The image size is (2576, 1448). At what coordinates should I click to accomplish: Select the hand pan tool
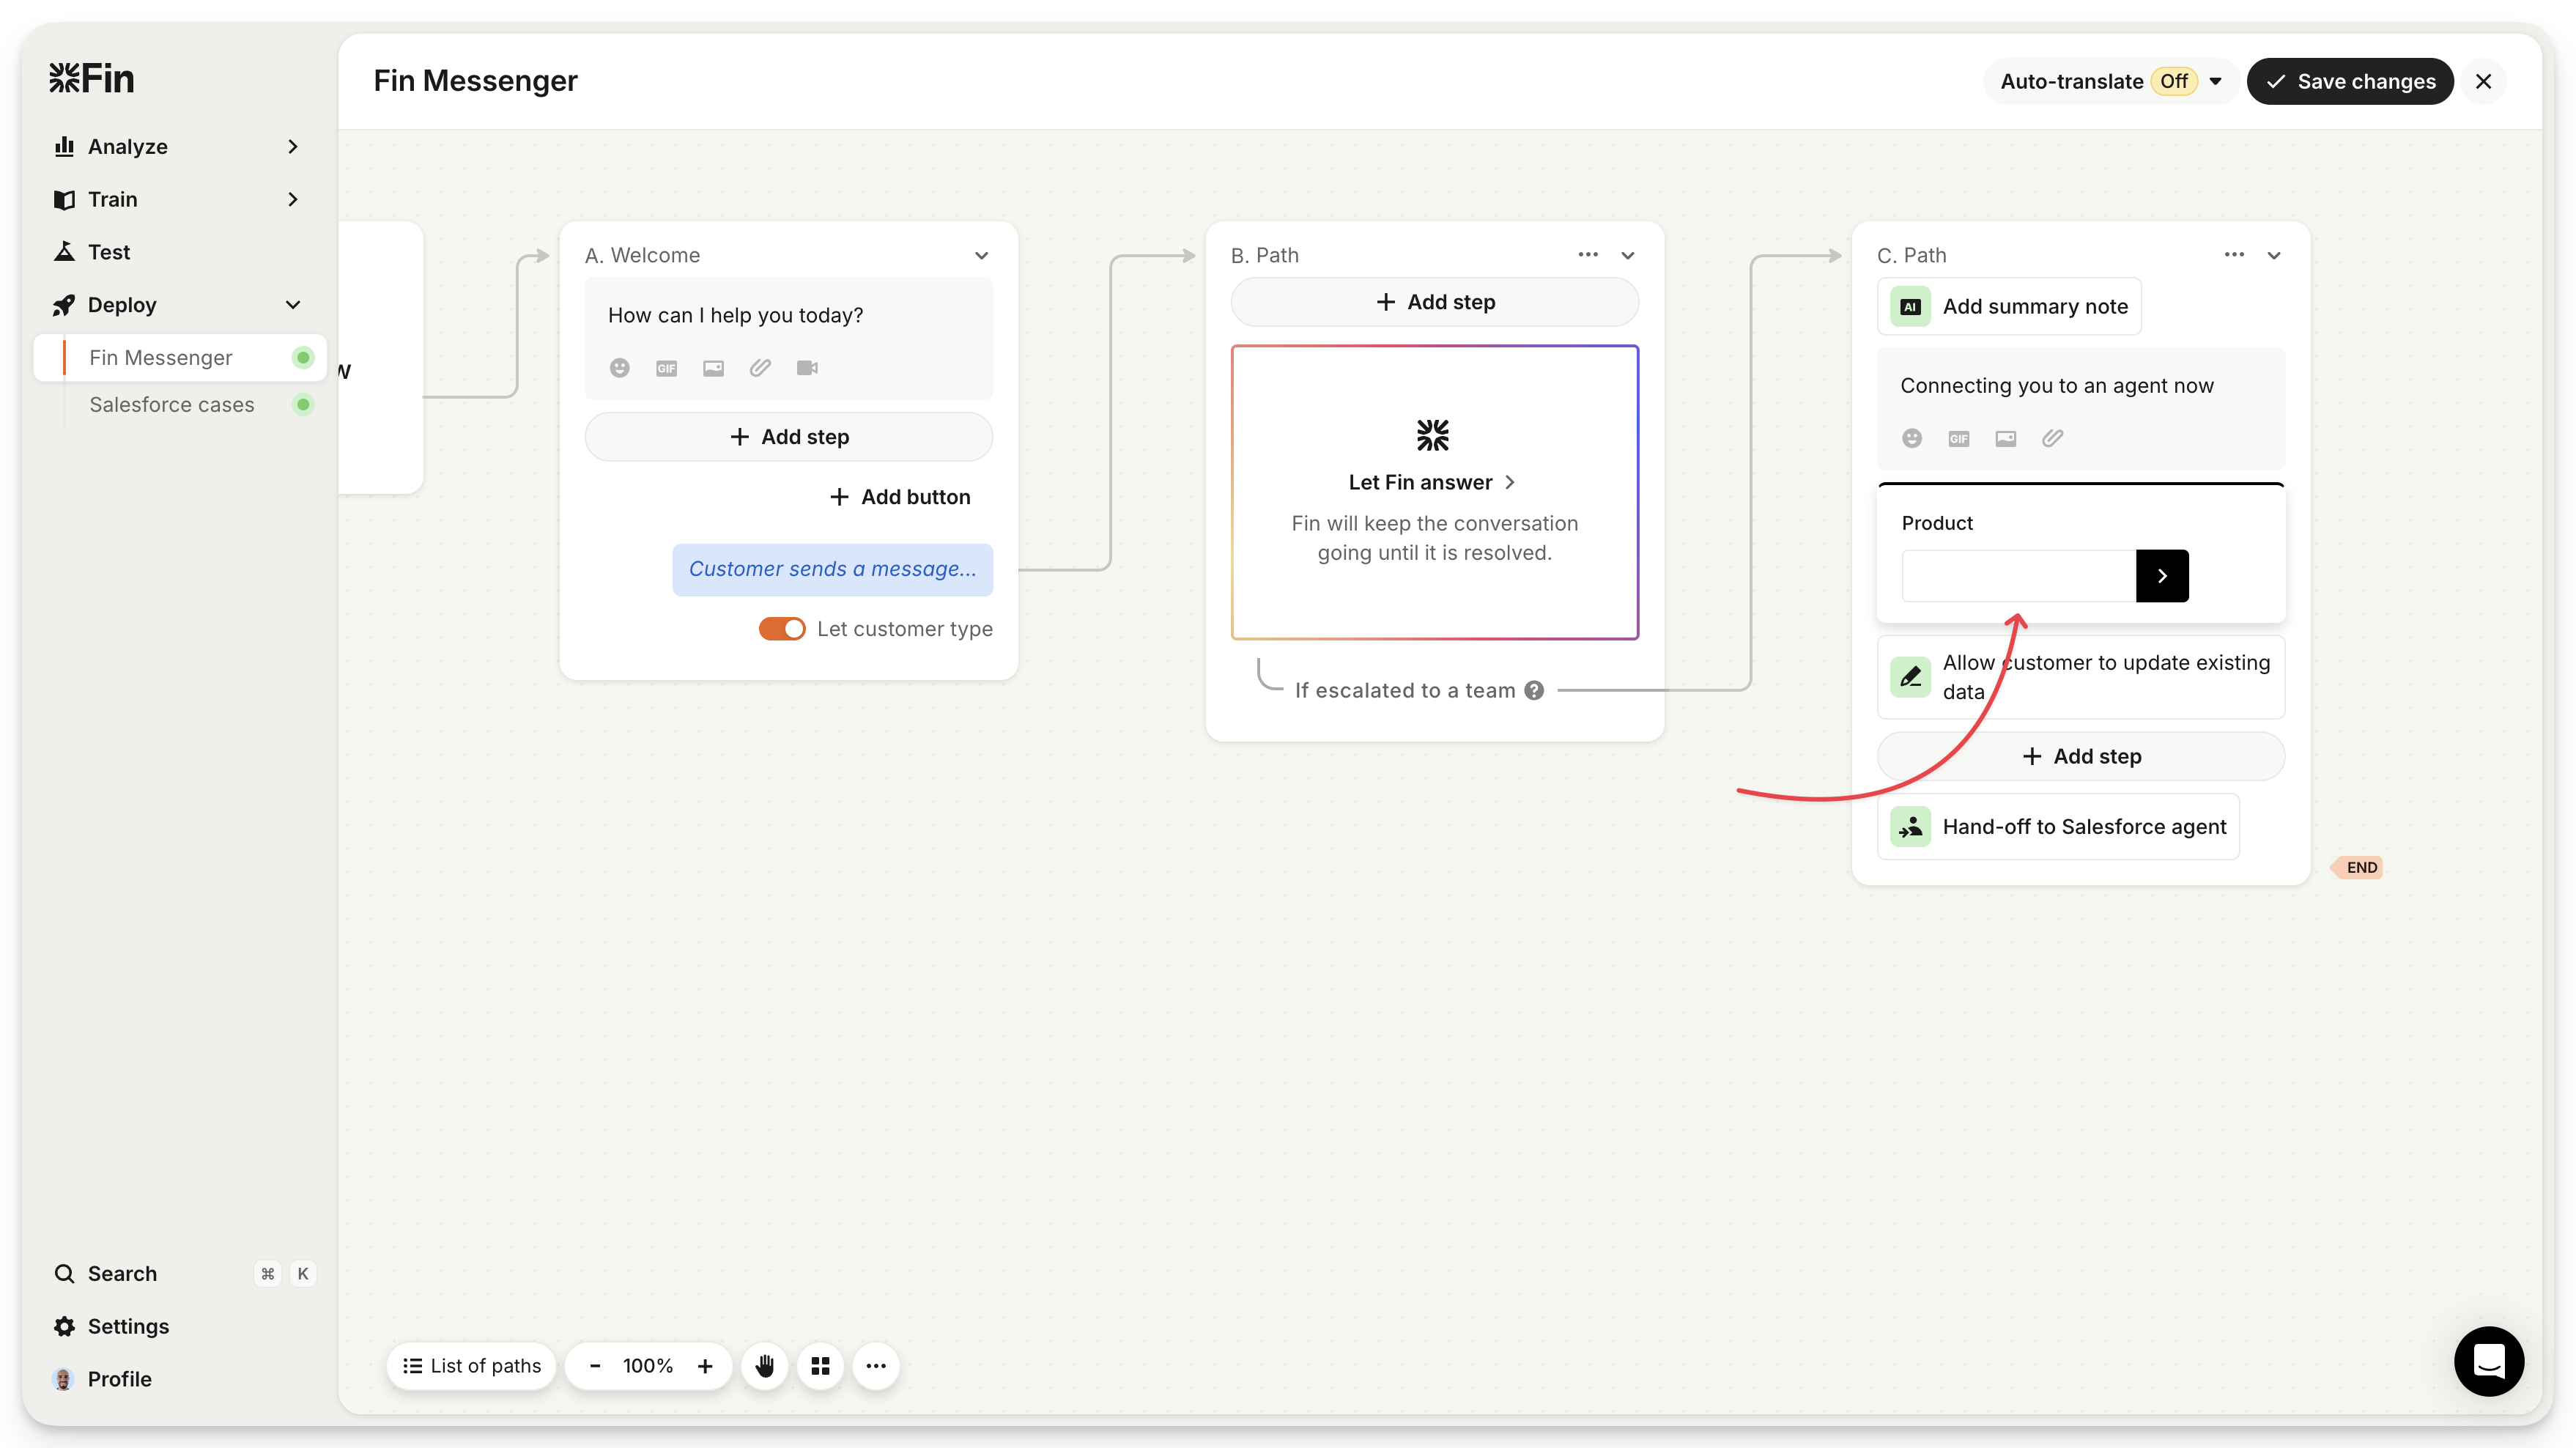point(765,1366)
